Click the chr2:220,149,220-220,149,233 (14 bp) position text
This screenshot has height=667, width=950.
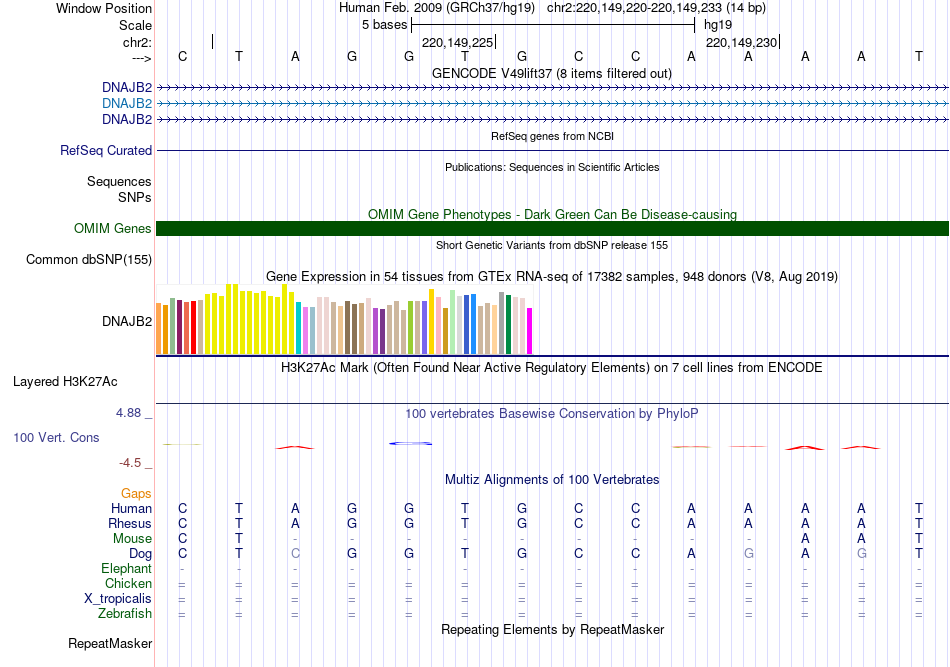click(656, 8)
